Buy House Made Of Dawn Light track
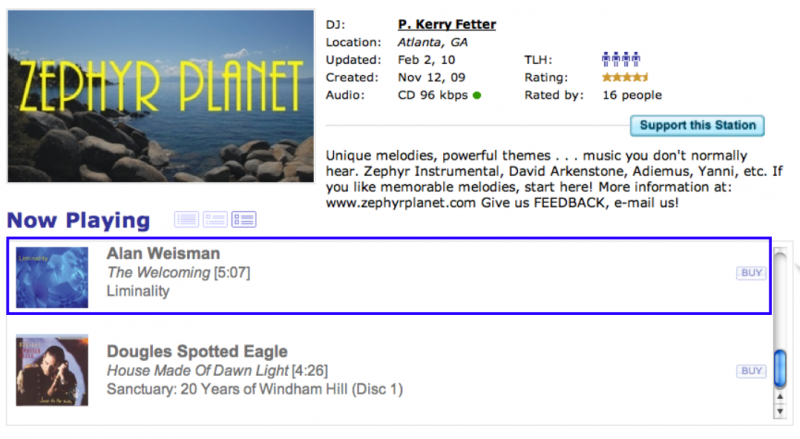This screenshot has width=800, height=439. point(750,371)
